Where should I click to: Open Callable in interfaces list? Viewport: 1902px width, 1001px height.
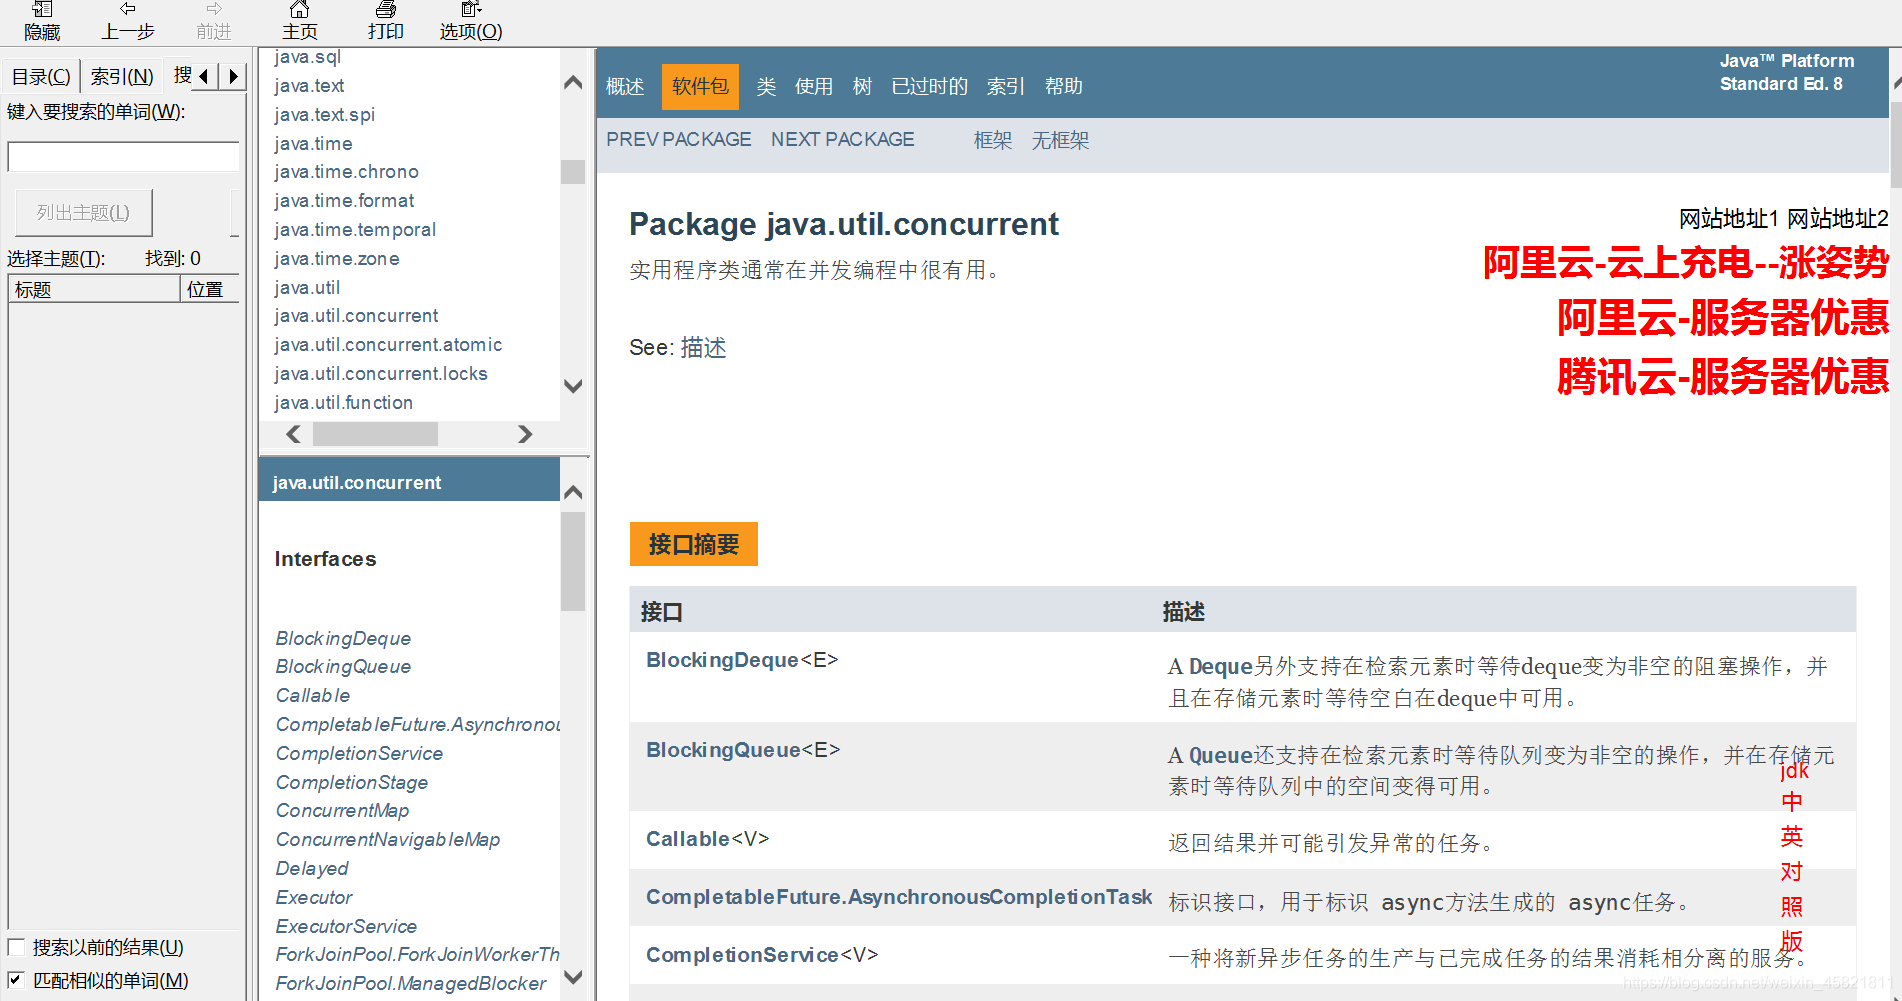point(313,695)
